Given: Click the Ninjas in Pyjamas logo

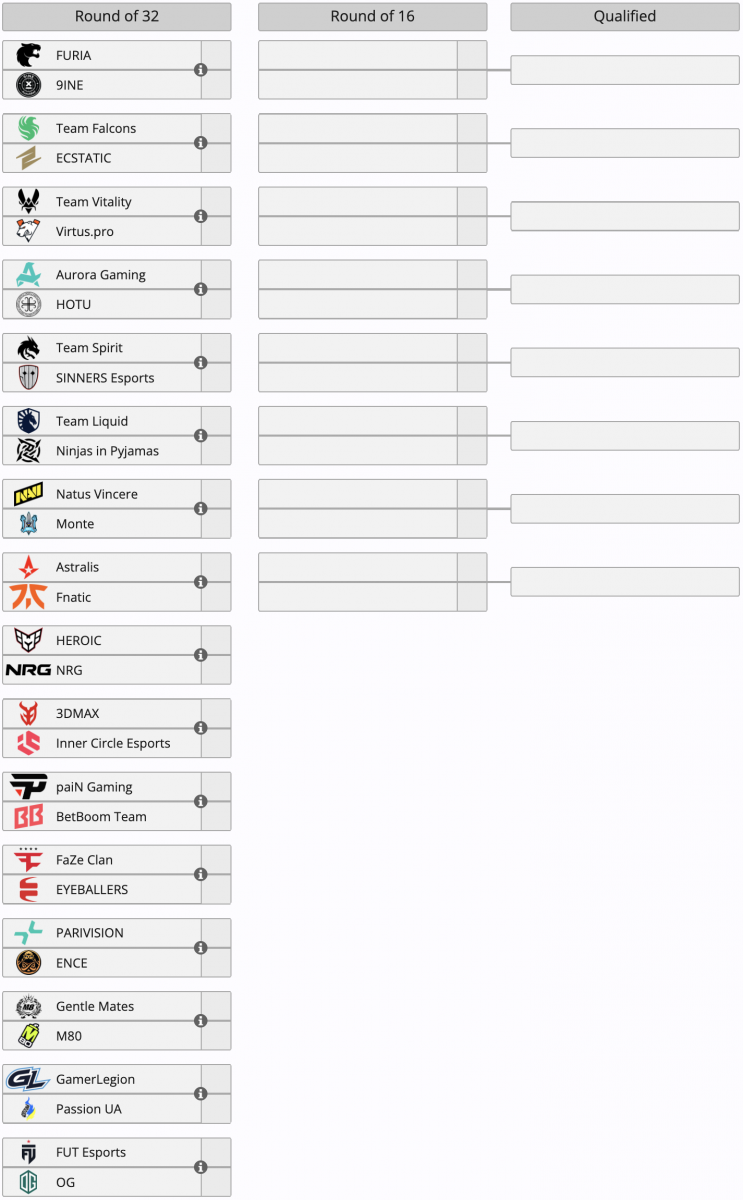Looking at the screenshot, I should (29, 451).
